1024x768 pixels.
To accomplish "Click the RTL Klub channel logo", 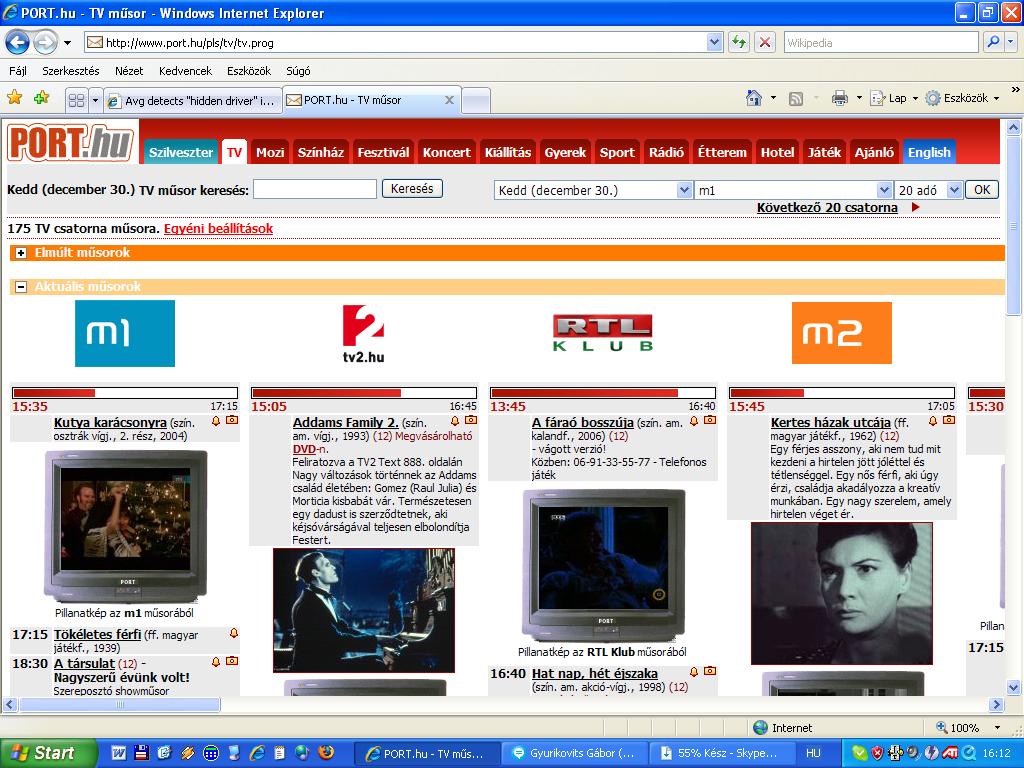I will click(602, 333).
